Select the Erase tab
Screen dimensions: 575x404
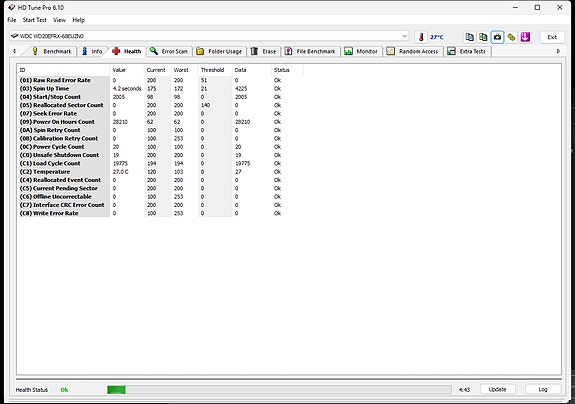pyautogui.click(x=264, y=51)
